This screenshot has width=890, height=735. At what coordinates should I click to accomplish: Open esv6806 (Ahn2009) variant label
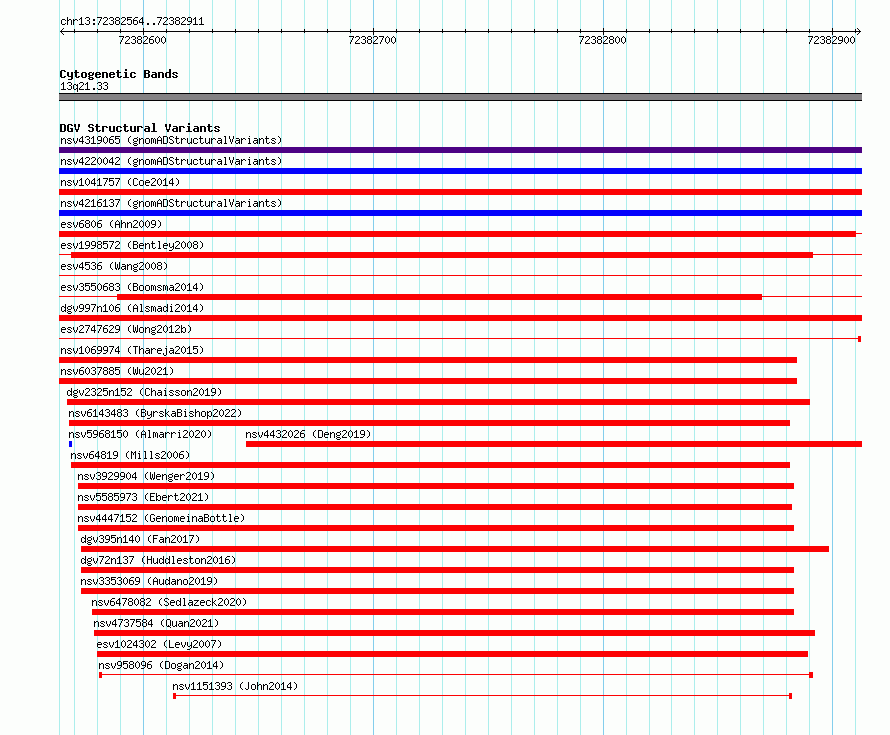111,224
